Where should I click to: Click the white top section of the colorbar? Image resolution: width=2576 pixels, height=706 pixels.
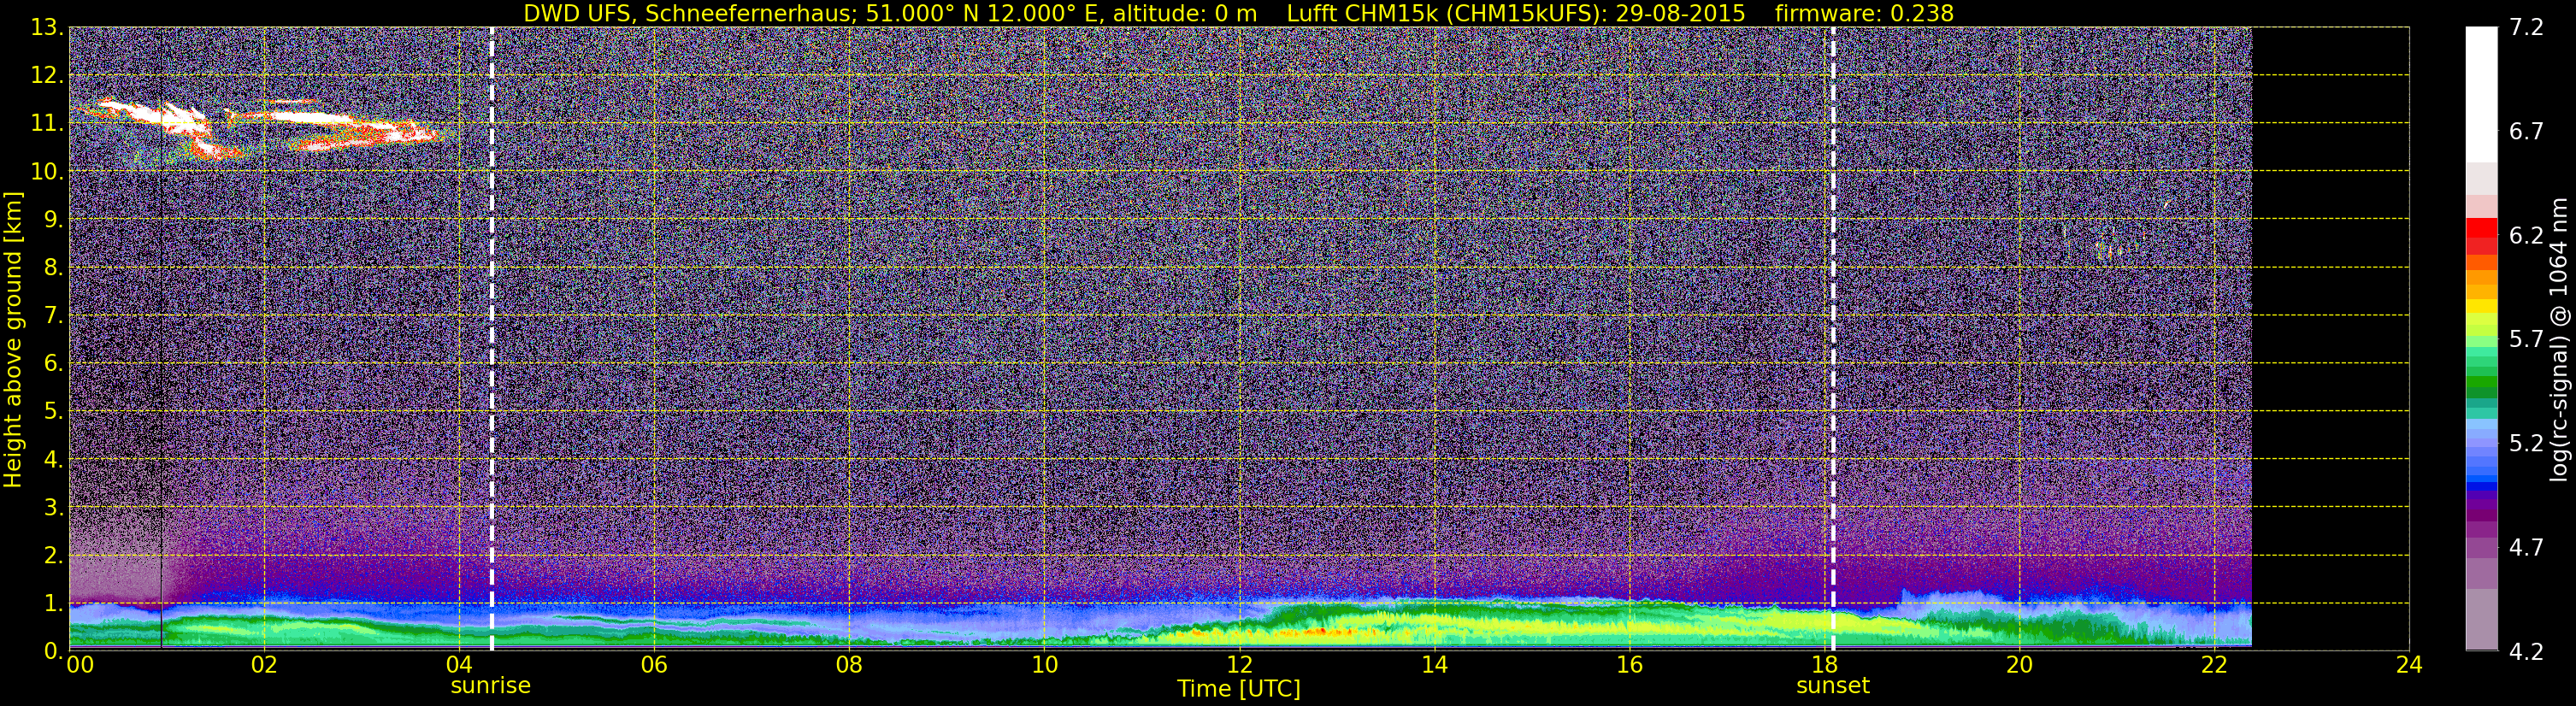pyautogui.click(x=2481, y=95)
